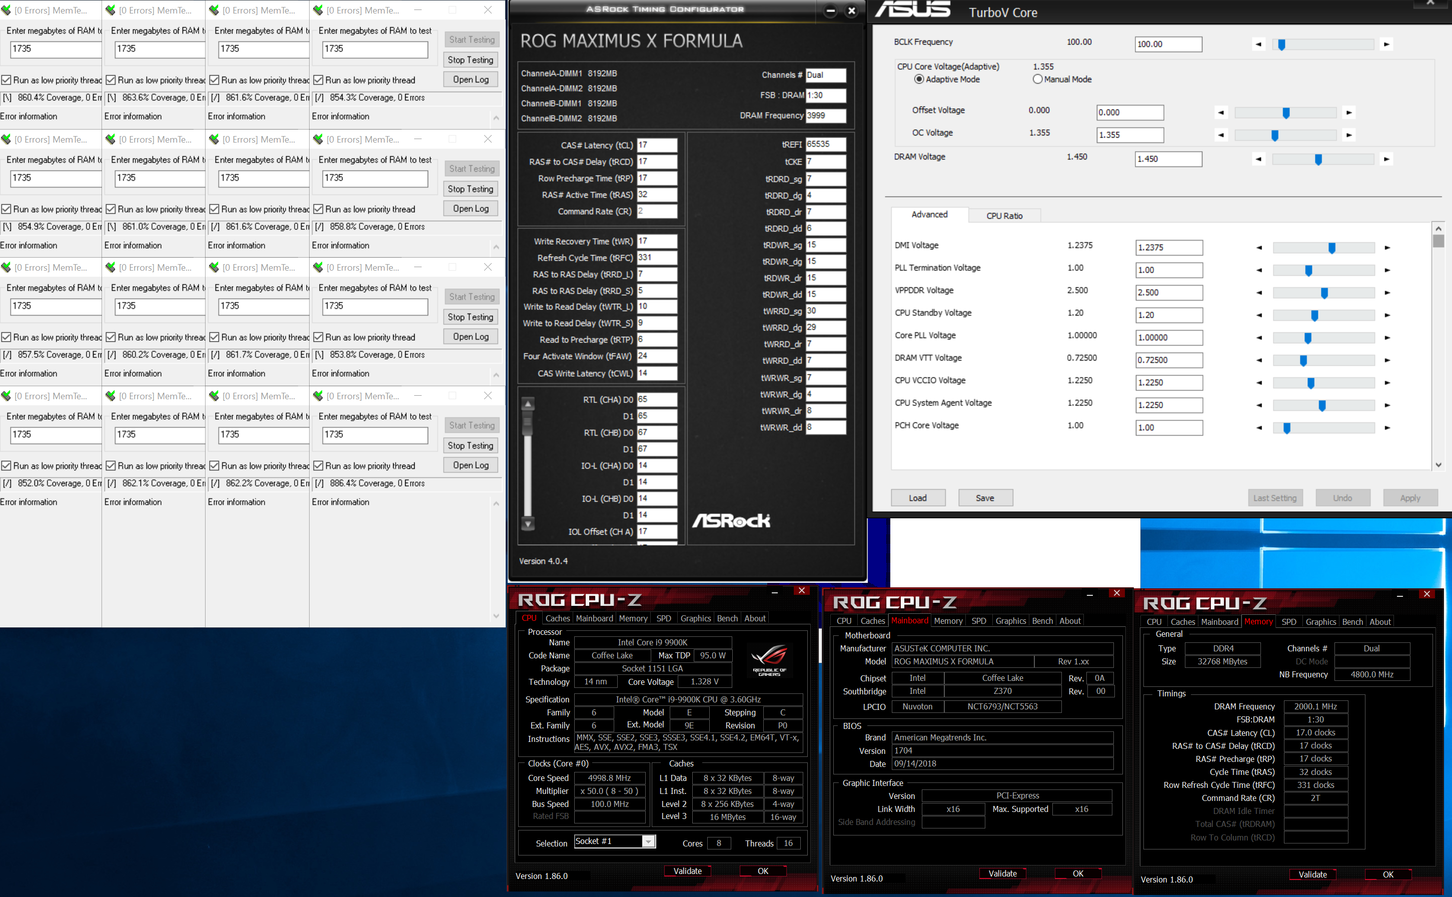The width and height of the screenshot is (1452, 897).
Task: Click down arrow of the ASRock RTL list scrollbar
Action: pos(528,524)
